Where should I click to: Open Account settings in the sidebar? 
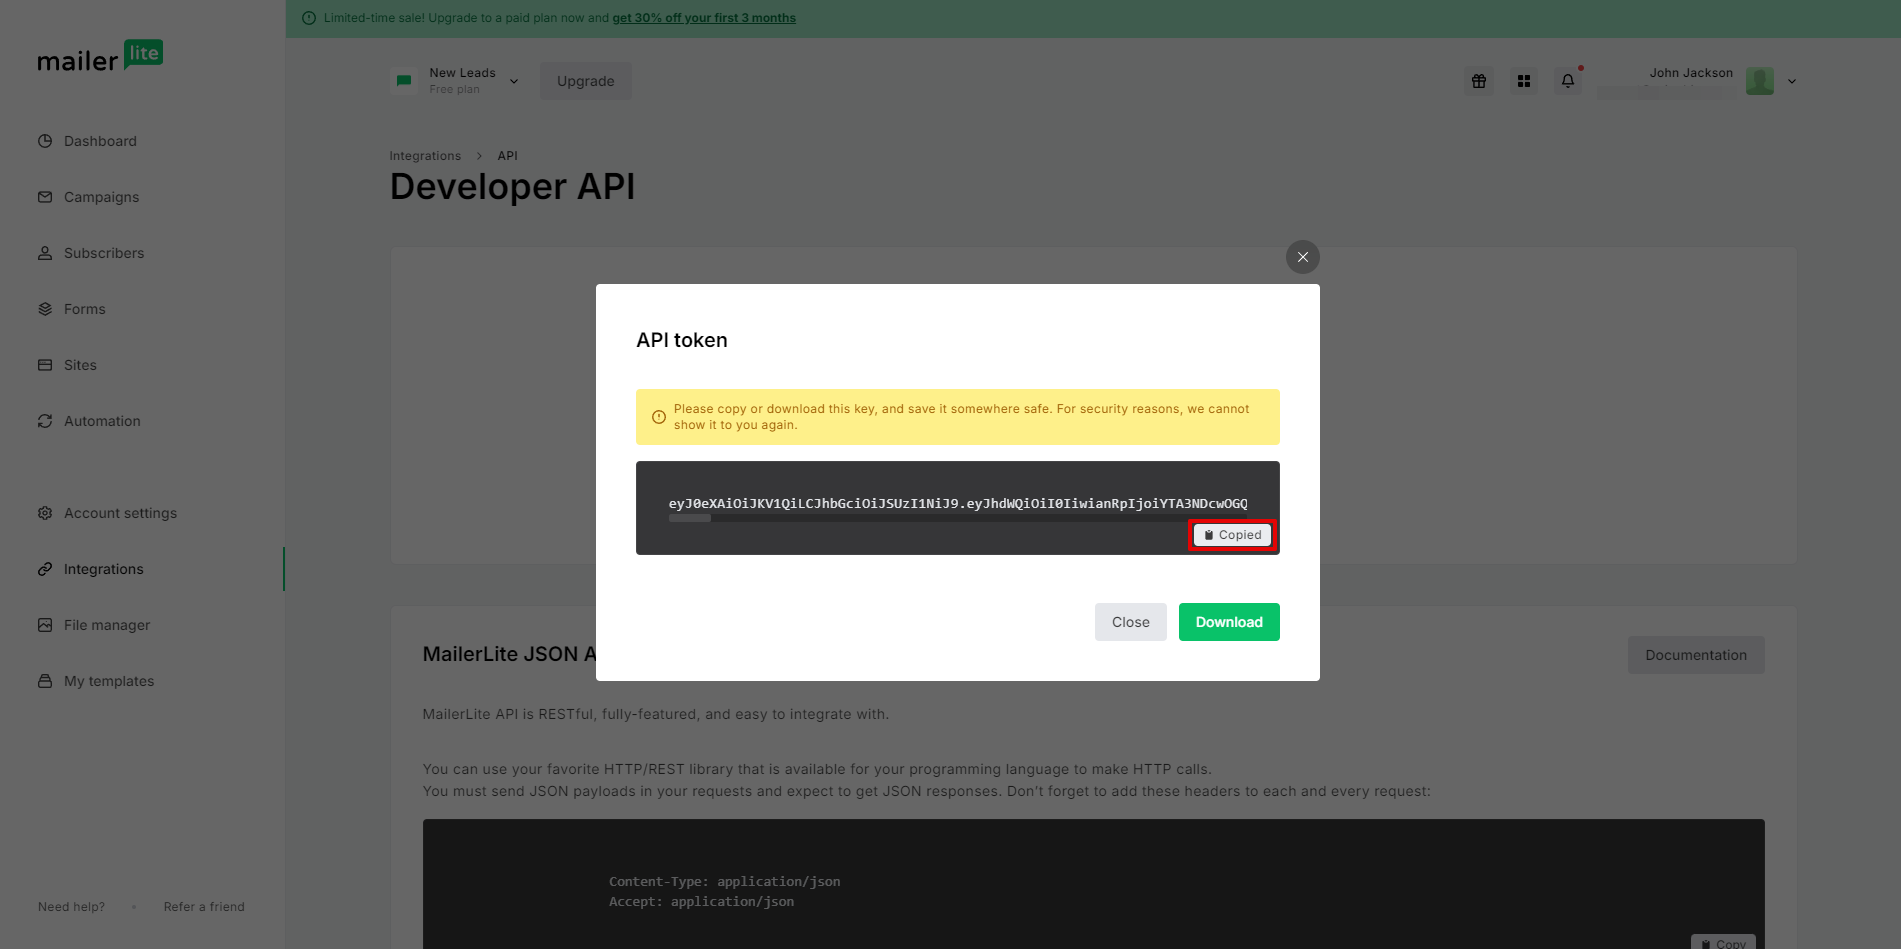tap(120, 513)
